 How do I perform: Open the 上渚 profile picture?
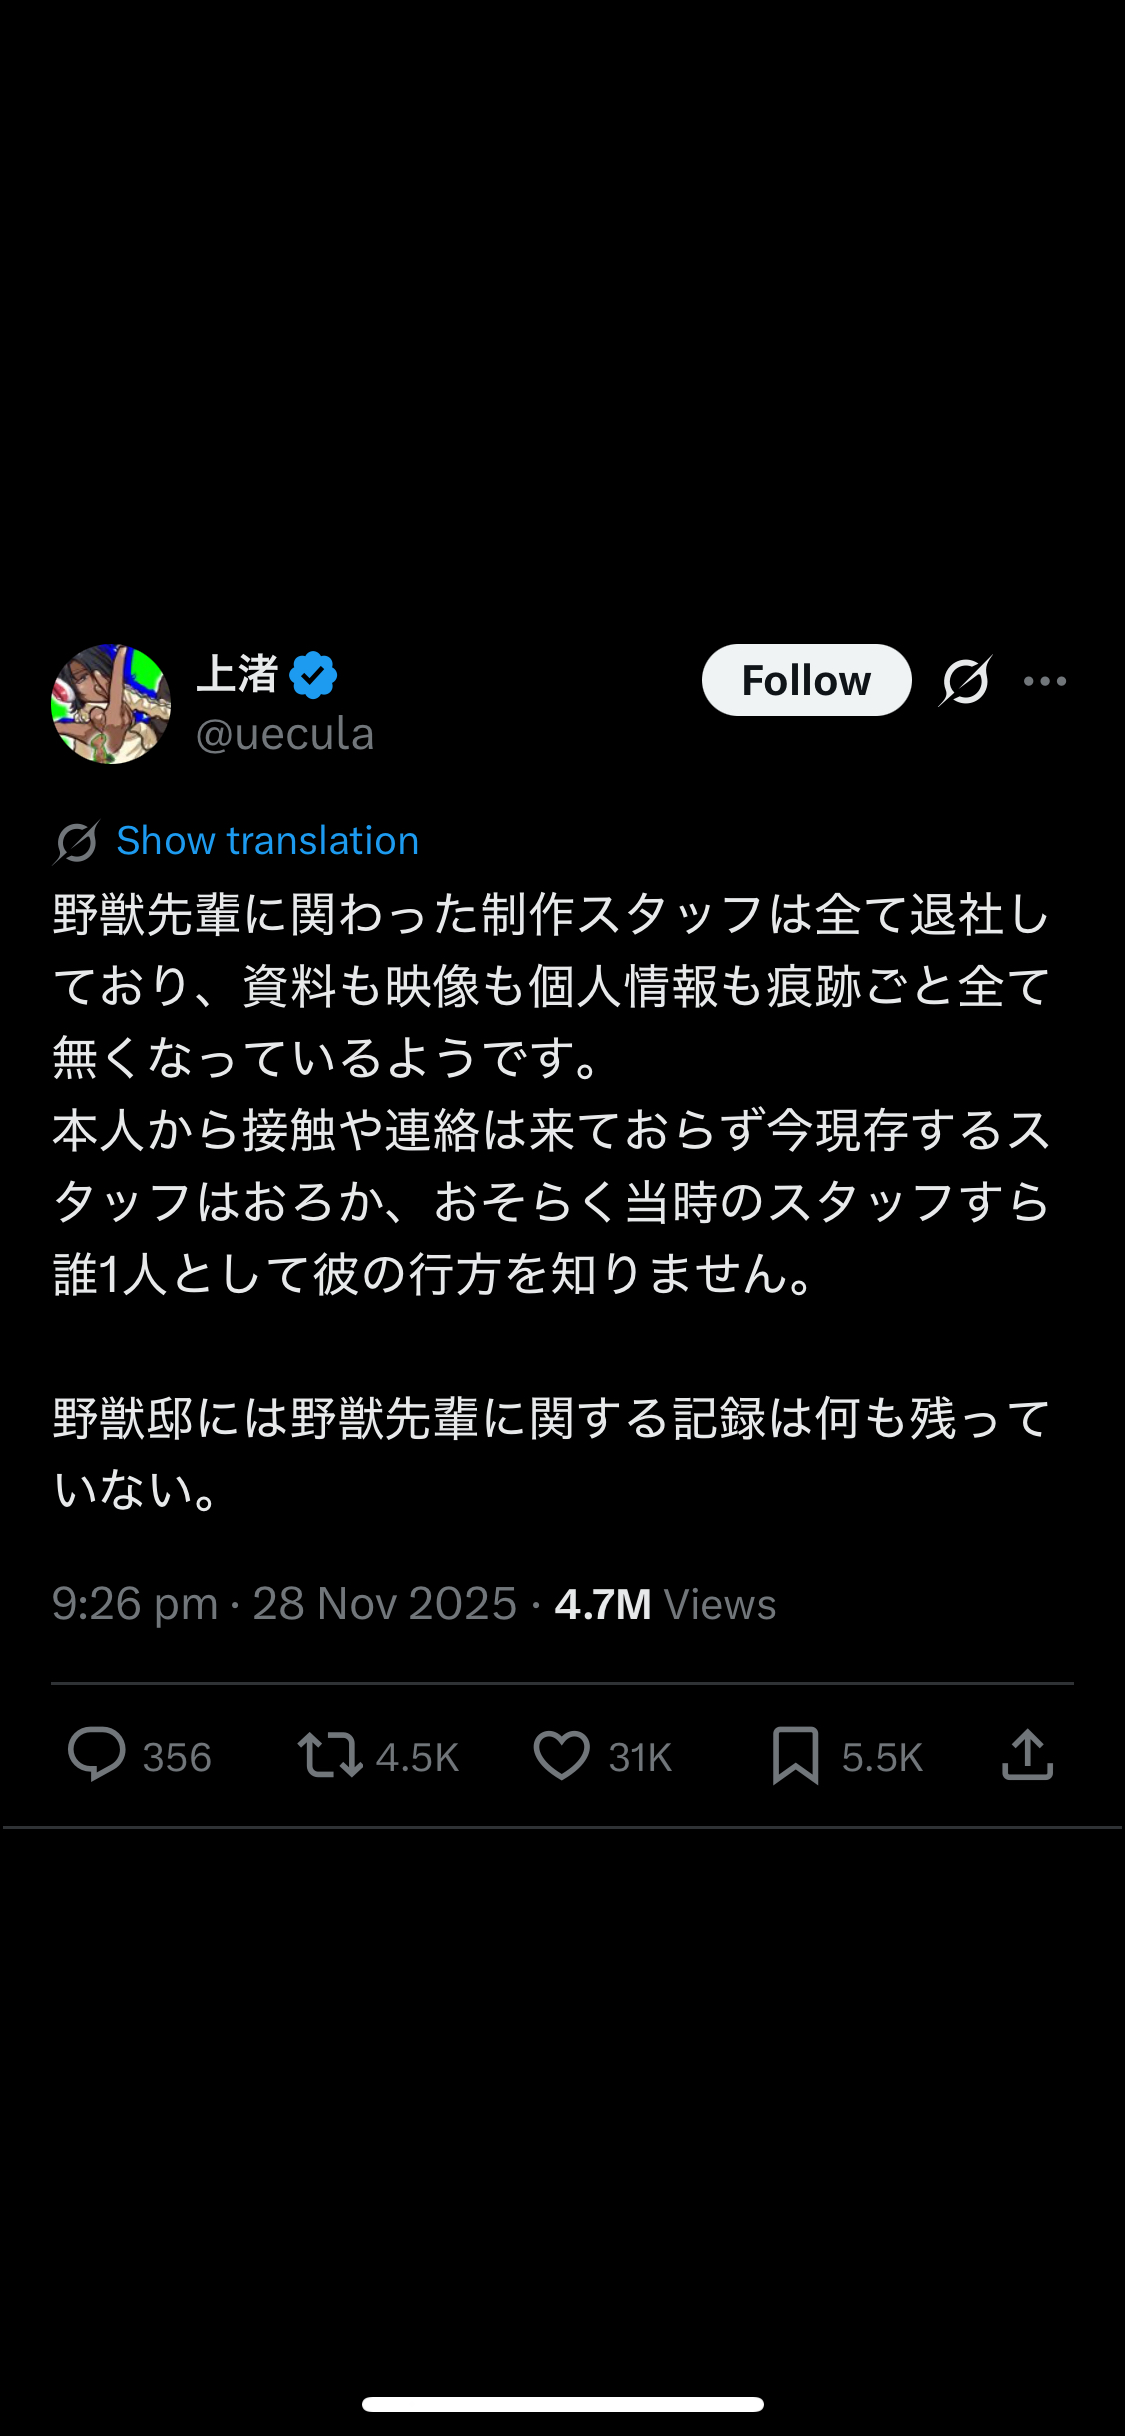tap(111, 704)
